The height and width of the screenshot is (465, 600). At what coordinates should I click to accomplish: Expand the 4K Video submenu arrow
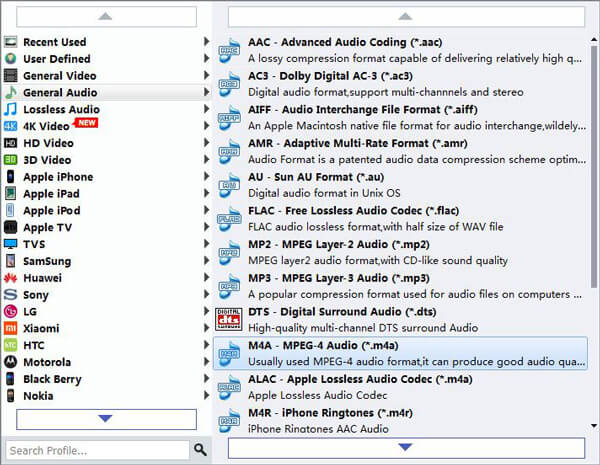click(206, 126)
